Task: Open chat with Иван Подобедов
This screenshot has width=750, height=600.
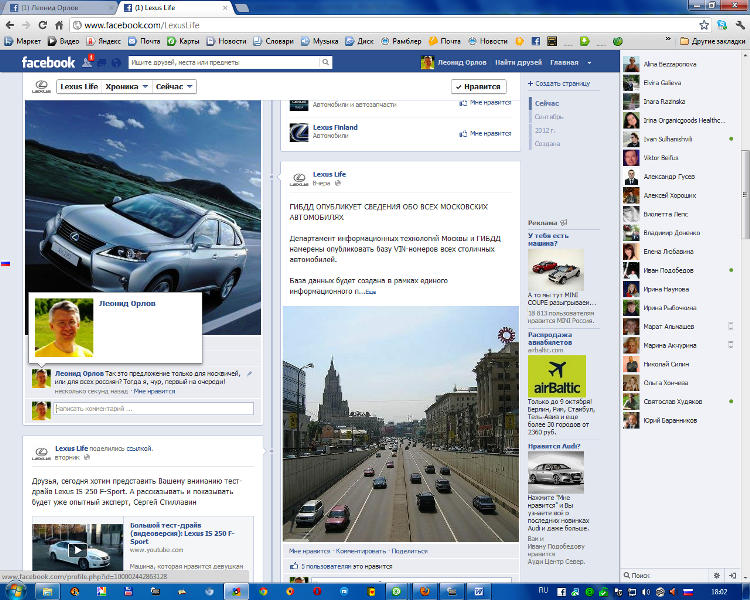Action: click(678, 270)
